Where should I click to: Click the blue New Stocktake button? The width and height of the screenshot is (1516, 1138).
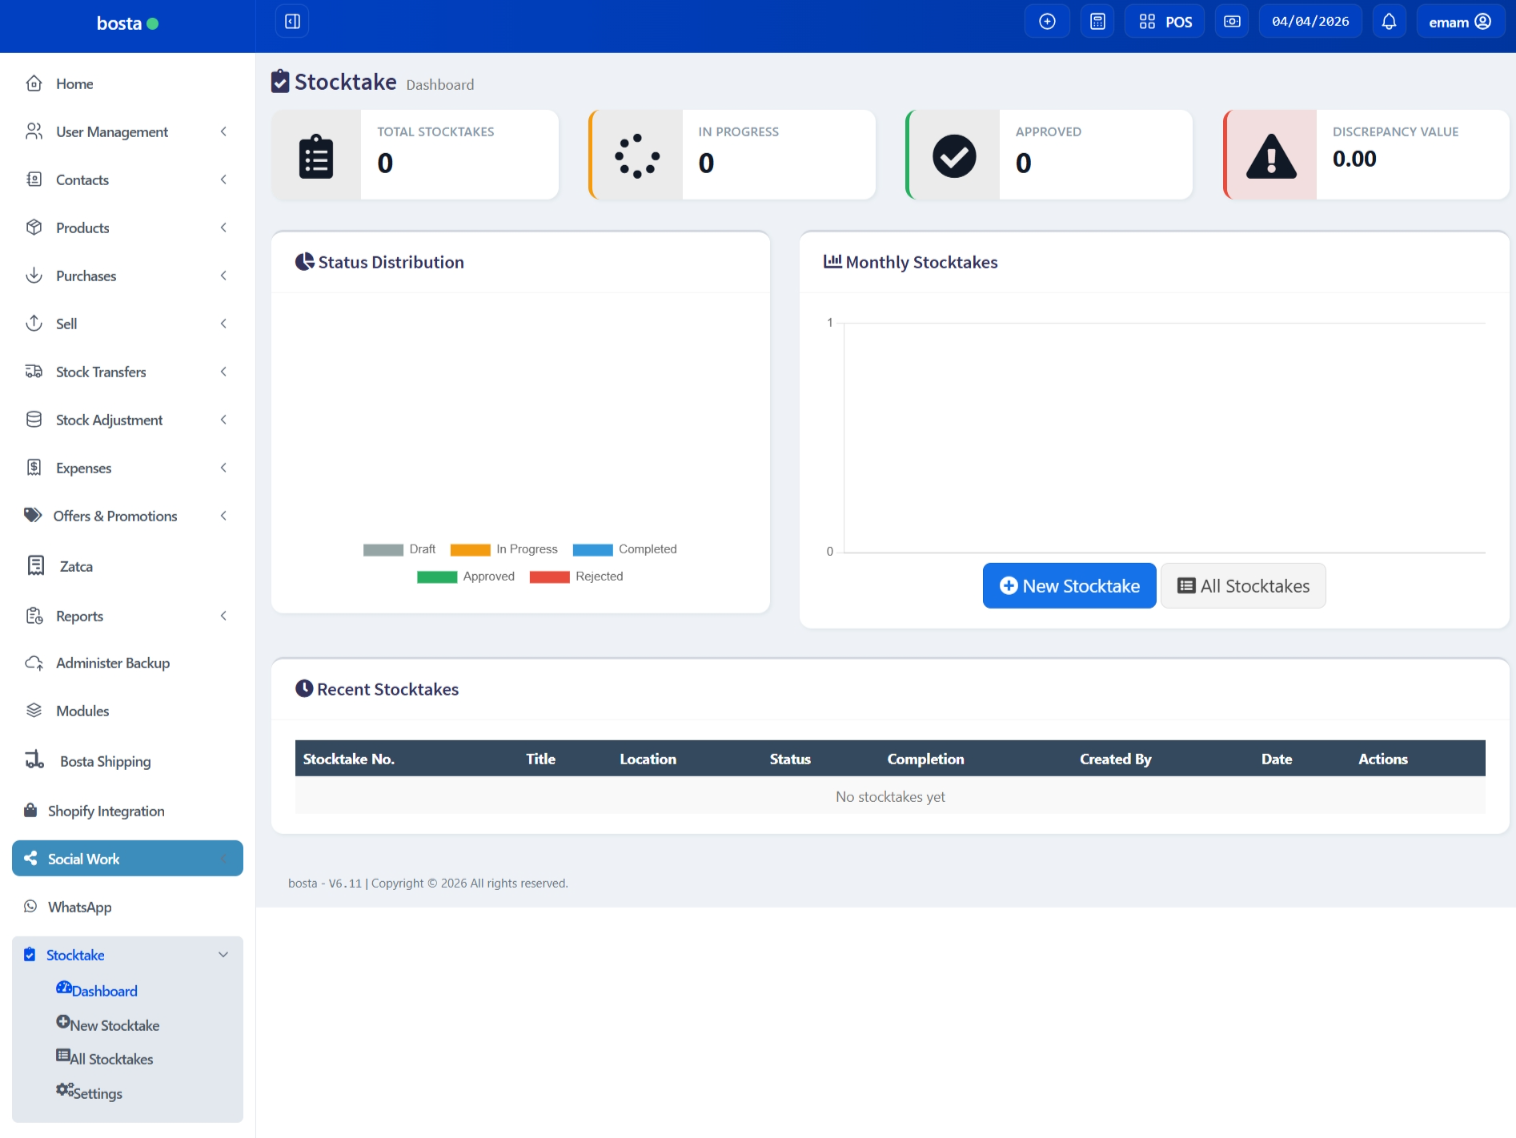[1069, 586]
